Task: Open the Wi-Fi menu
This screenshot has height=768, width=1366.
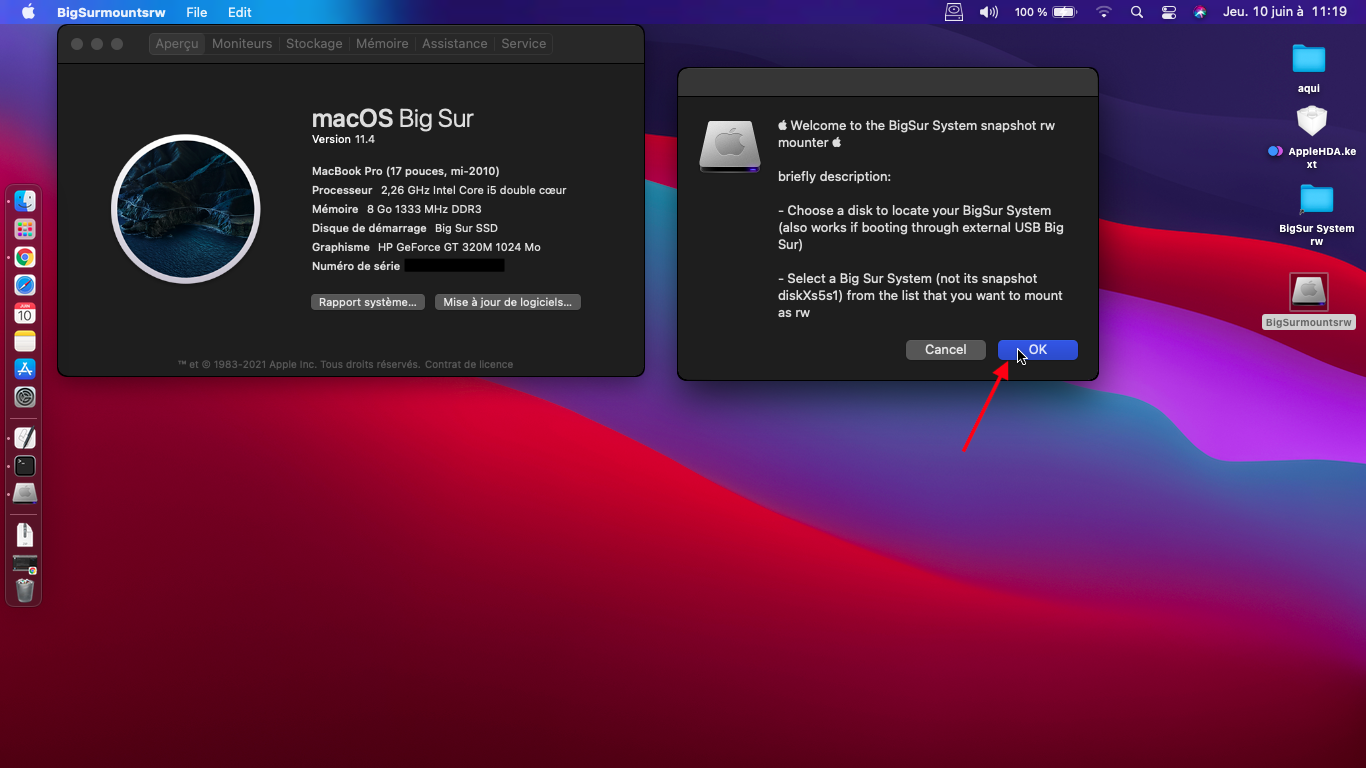Action: 1104,12
